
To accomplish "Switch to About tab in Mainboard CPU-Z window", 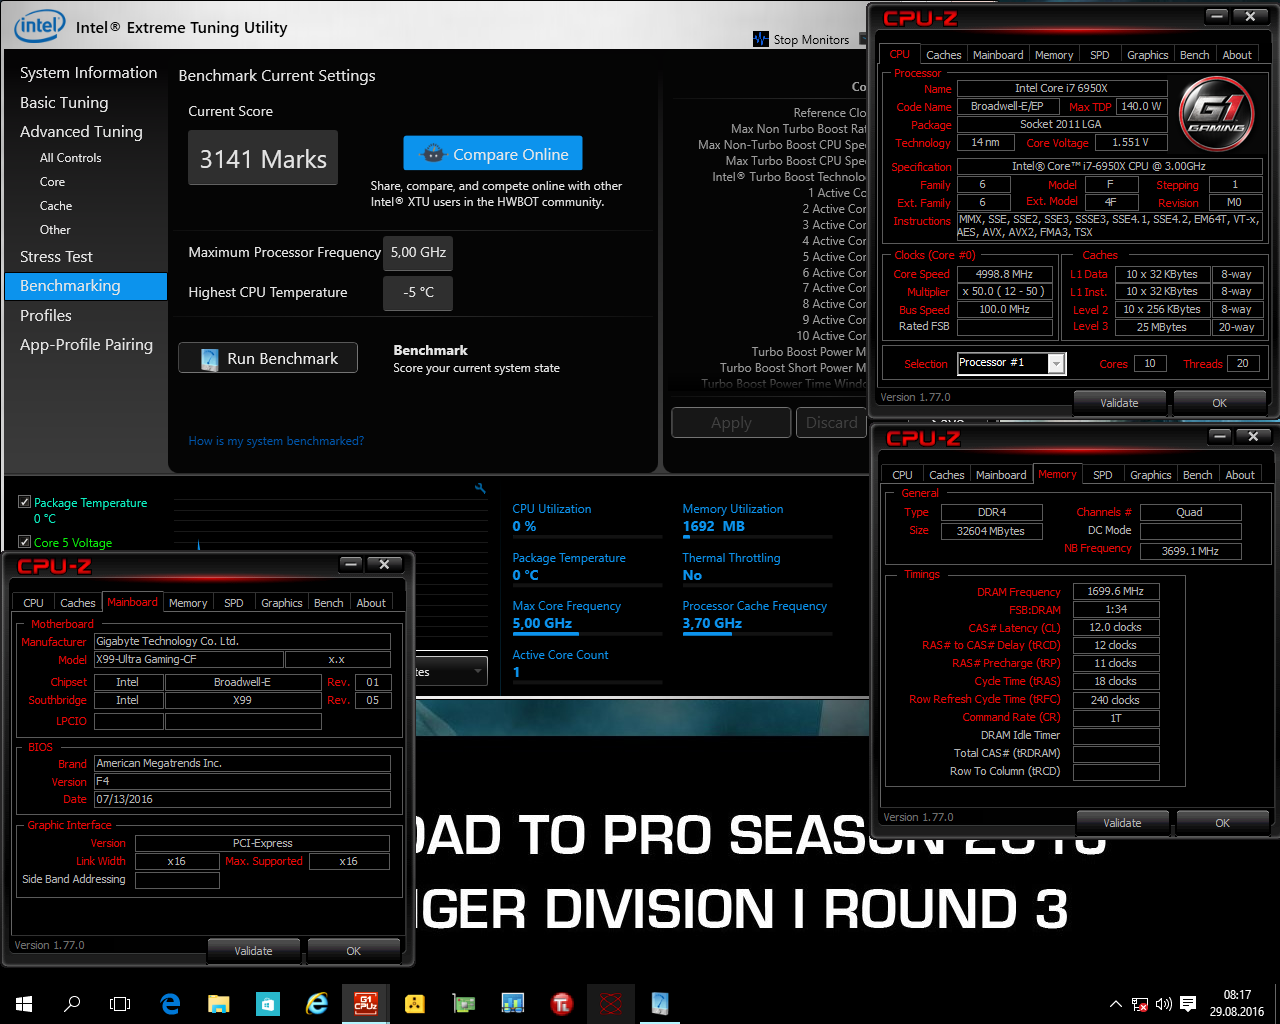I will pyautogui.click(x=371, y=603).
